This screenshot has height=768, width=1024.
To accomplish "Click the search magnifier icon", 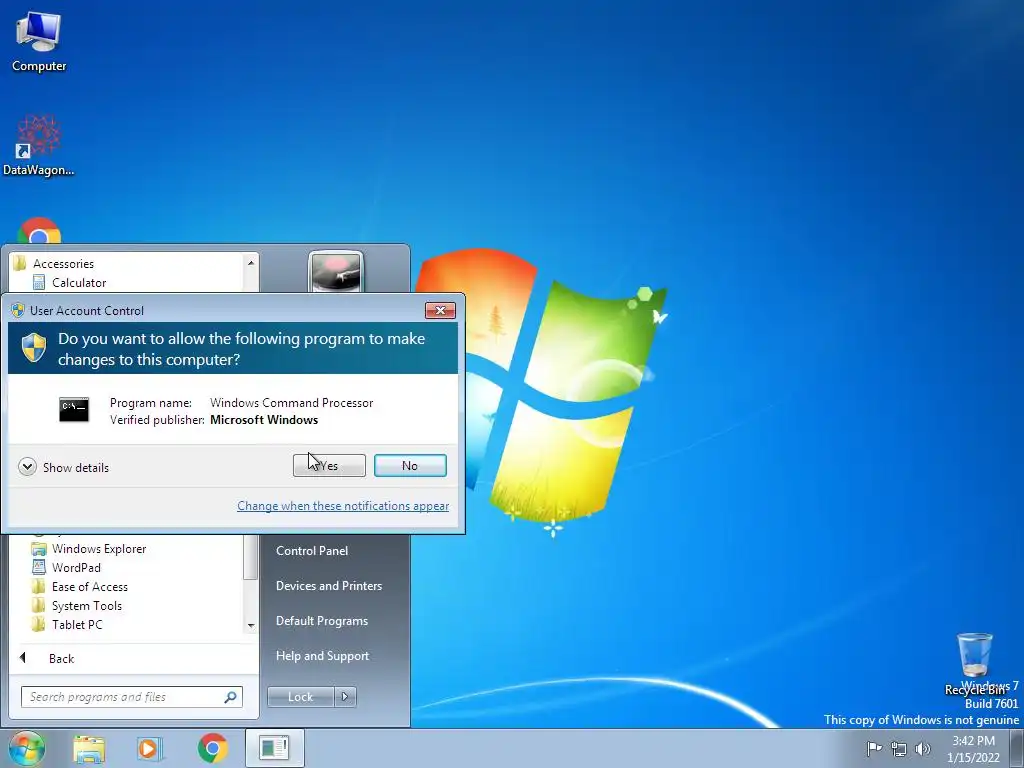I will pyautogui.click(x=230, y=697).
